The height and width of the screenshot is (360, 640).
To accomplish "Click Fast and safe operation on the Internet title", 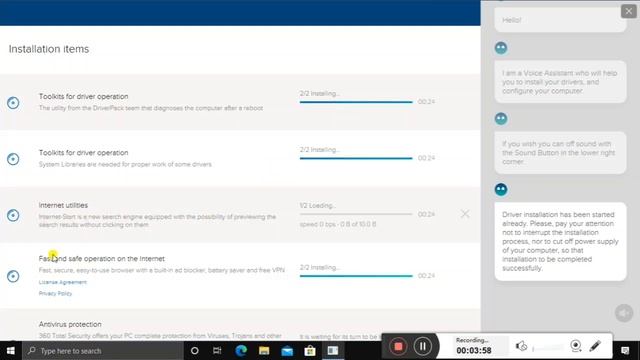I will point(102,258).
